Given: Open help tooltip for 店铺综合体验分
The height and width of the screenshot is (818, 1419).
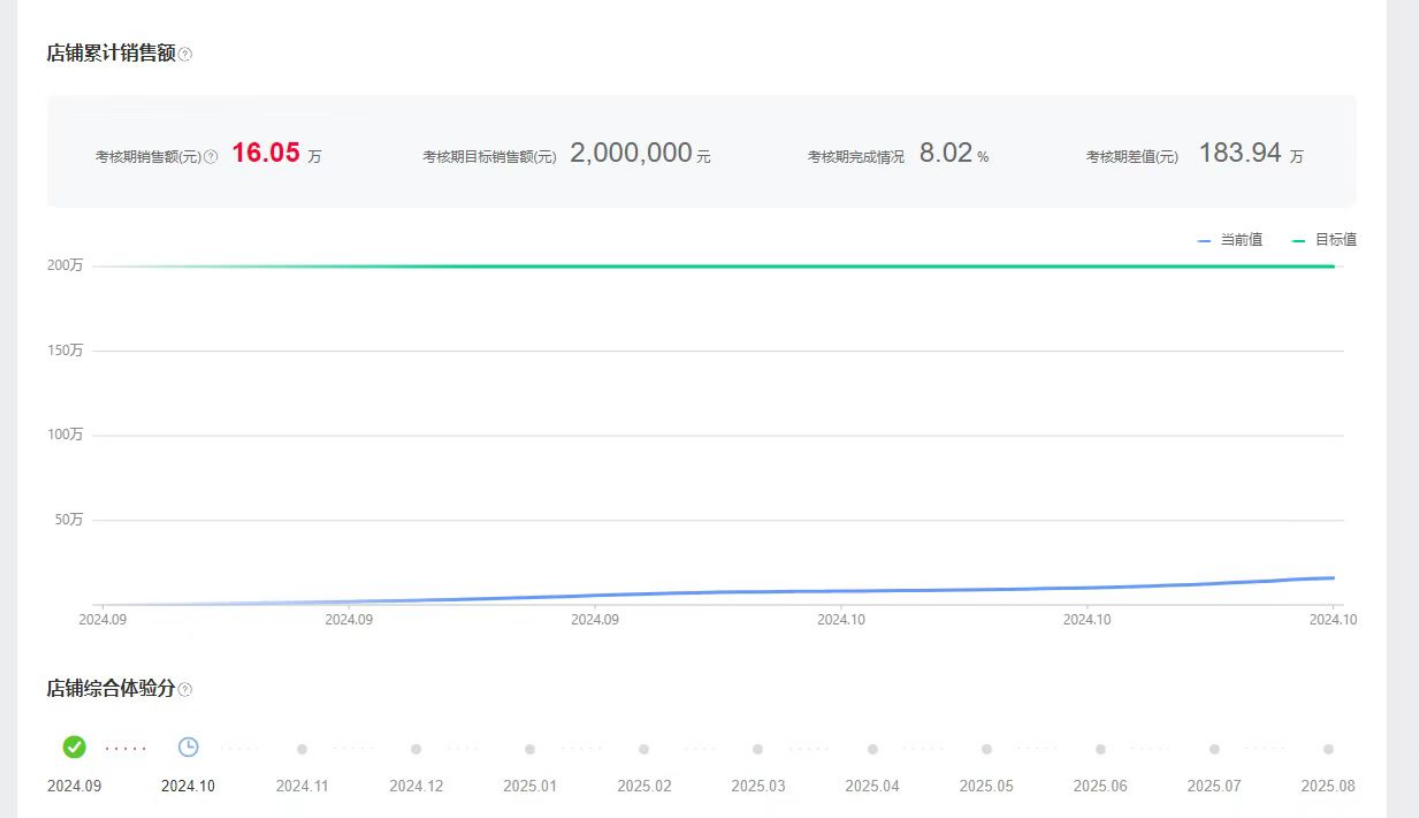Looking at the screenshot, I should click(185, 689).
